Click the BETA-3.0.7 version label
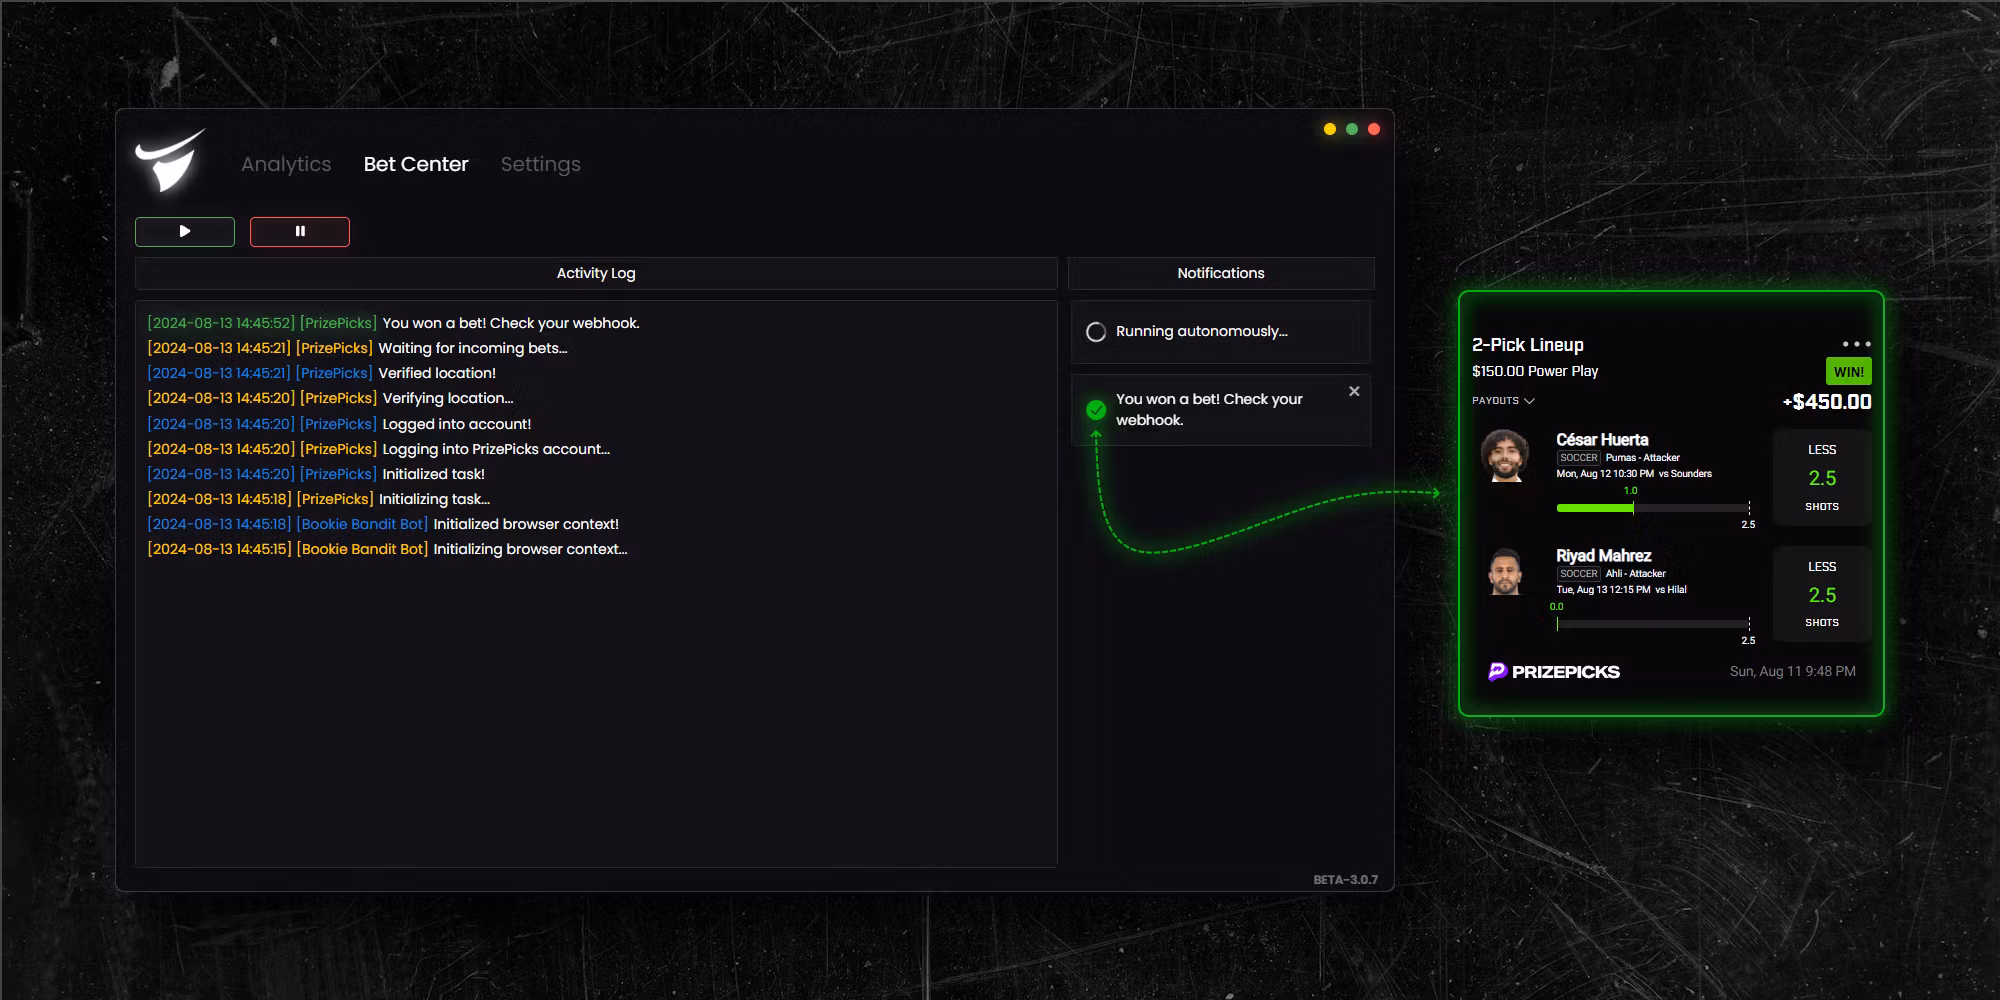 click(x=1345, y=880)
